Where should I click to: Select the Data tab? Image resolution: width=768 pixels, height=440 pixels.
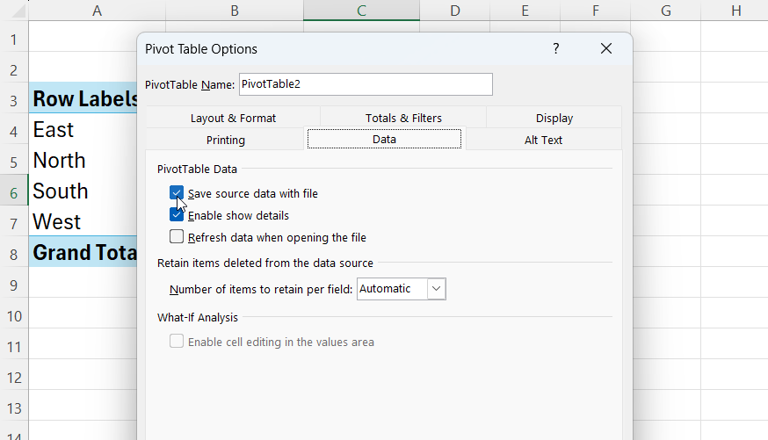pyautogui.click(x=384, y=139)
